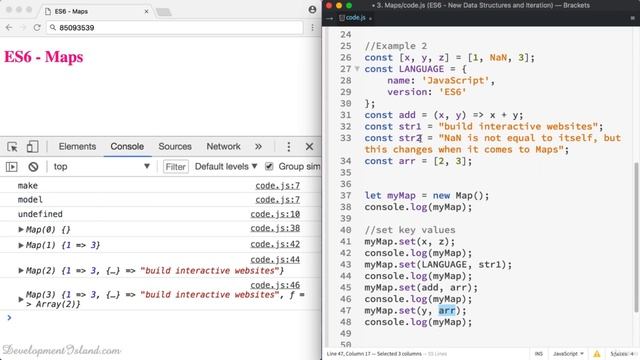This screenshot has height=360, width=640.
Task: Open the JavaScript language mode dropdown
Action: (x=568, y=353)
